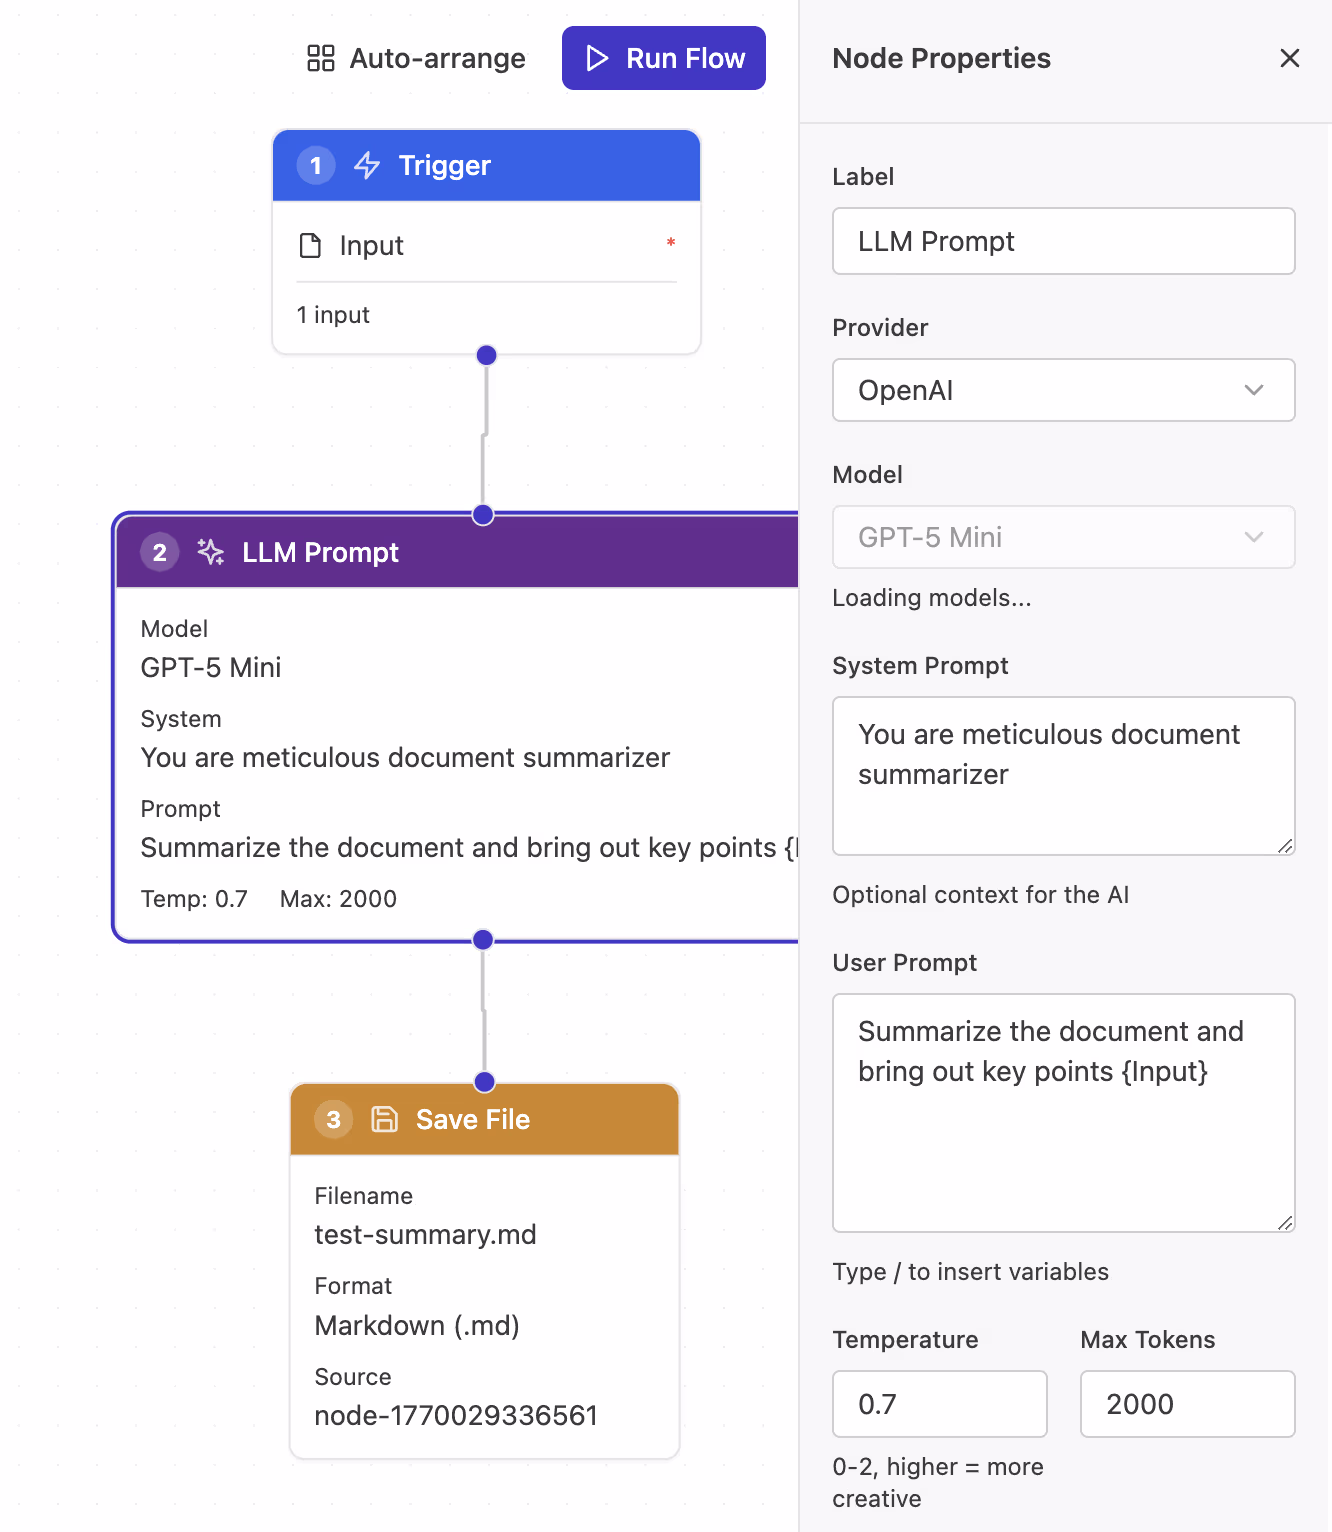Click the lightning bolt icon on Trigger node

pyautogui.click(x=367, y=165)
